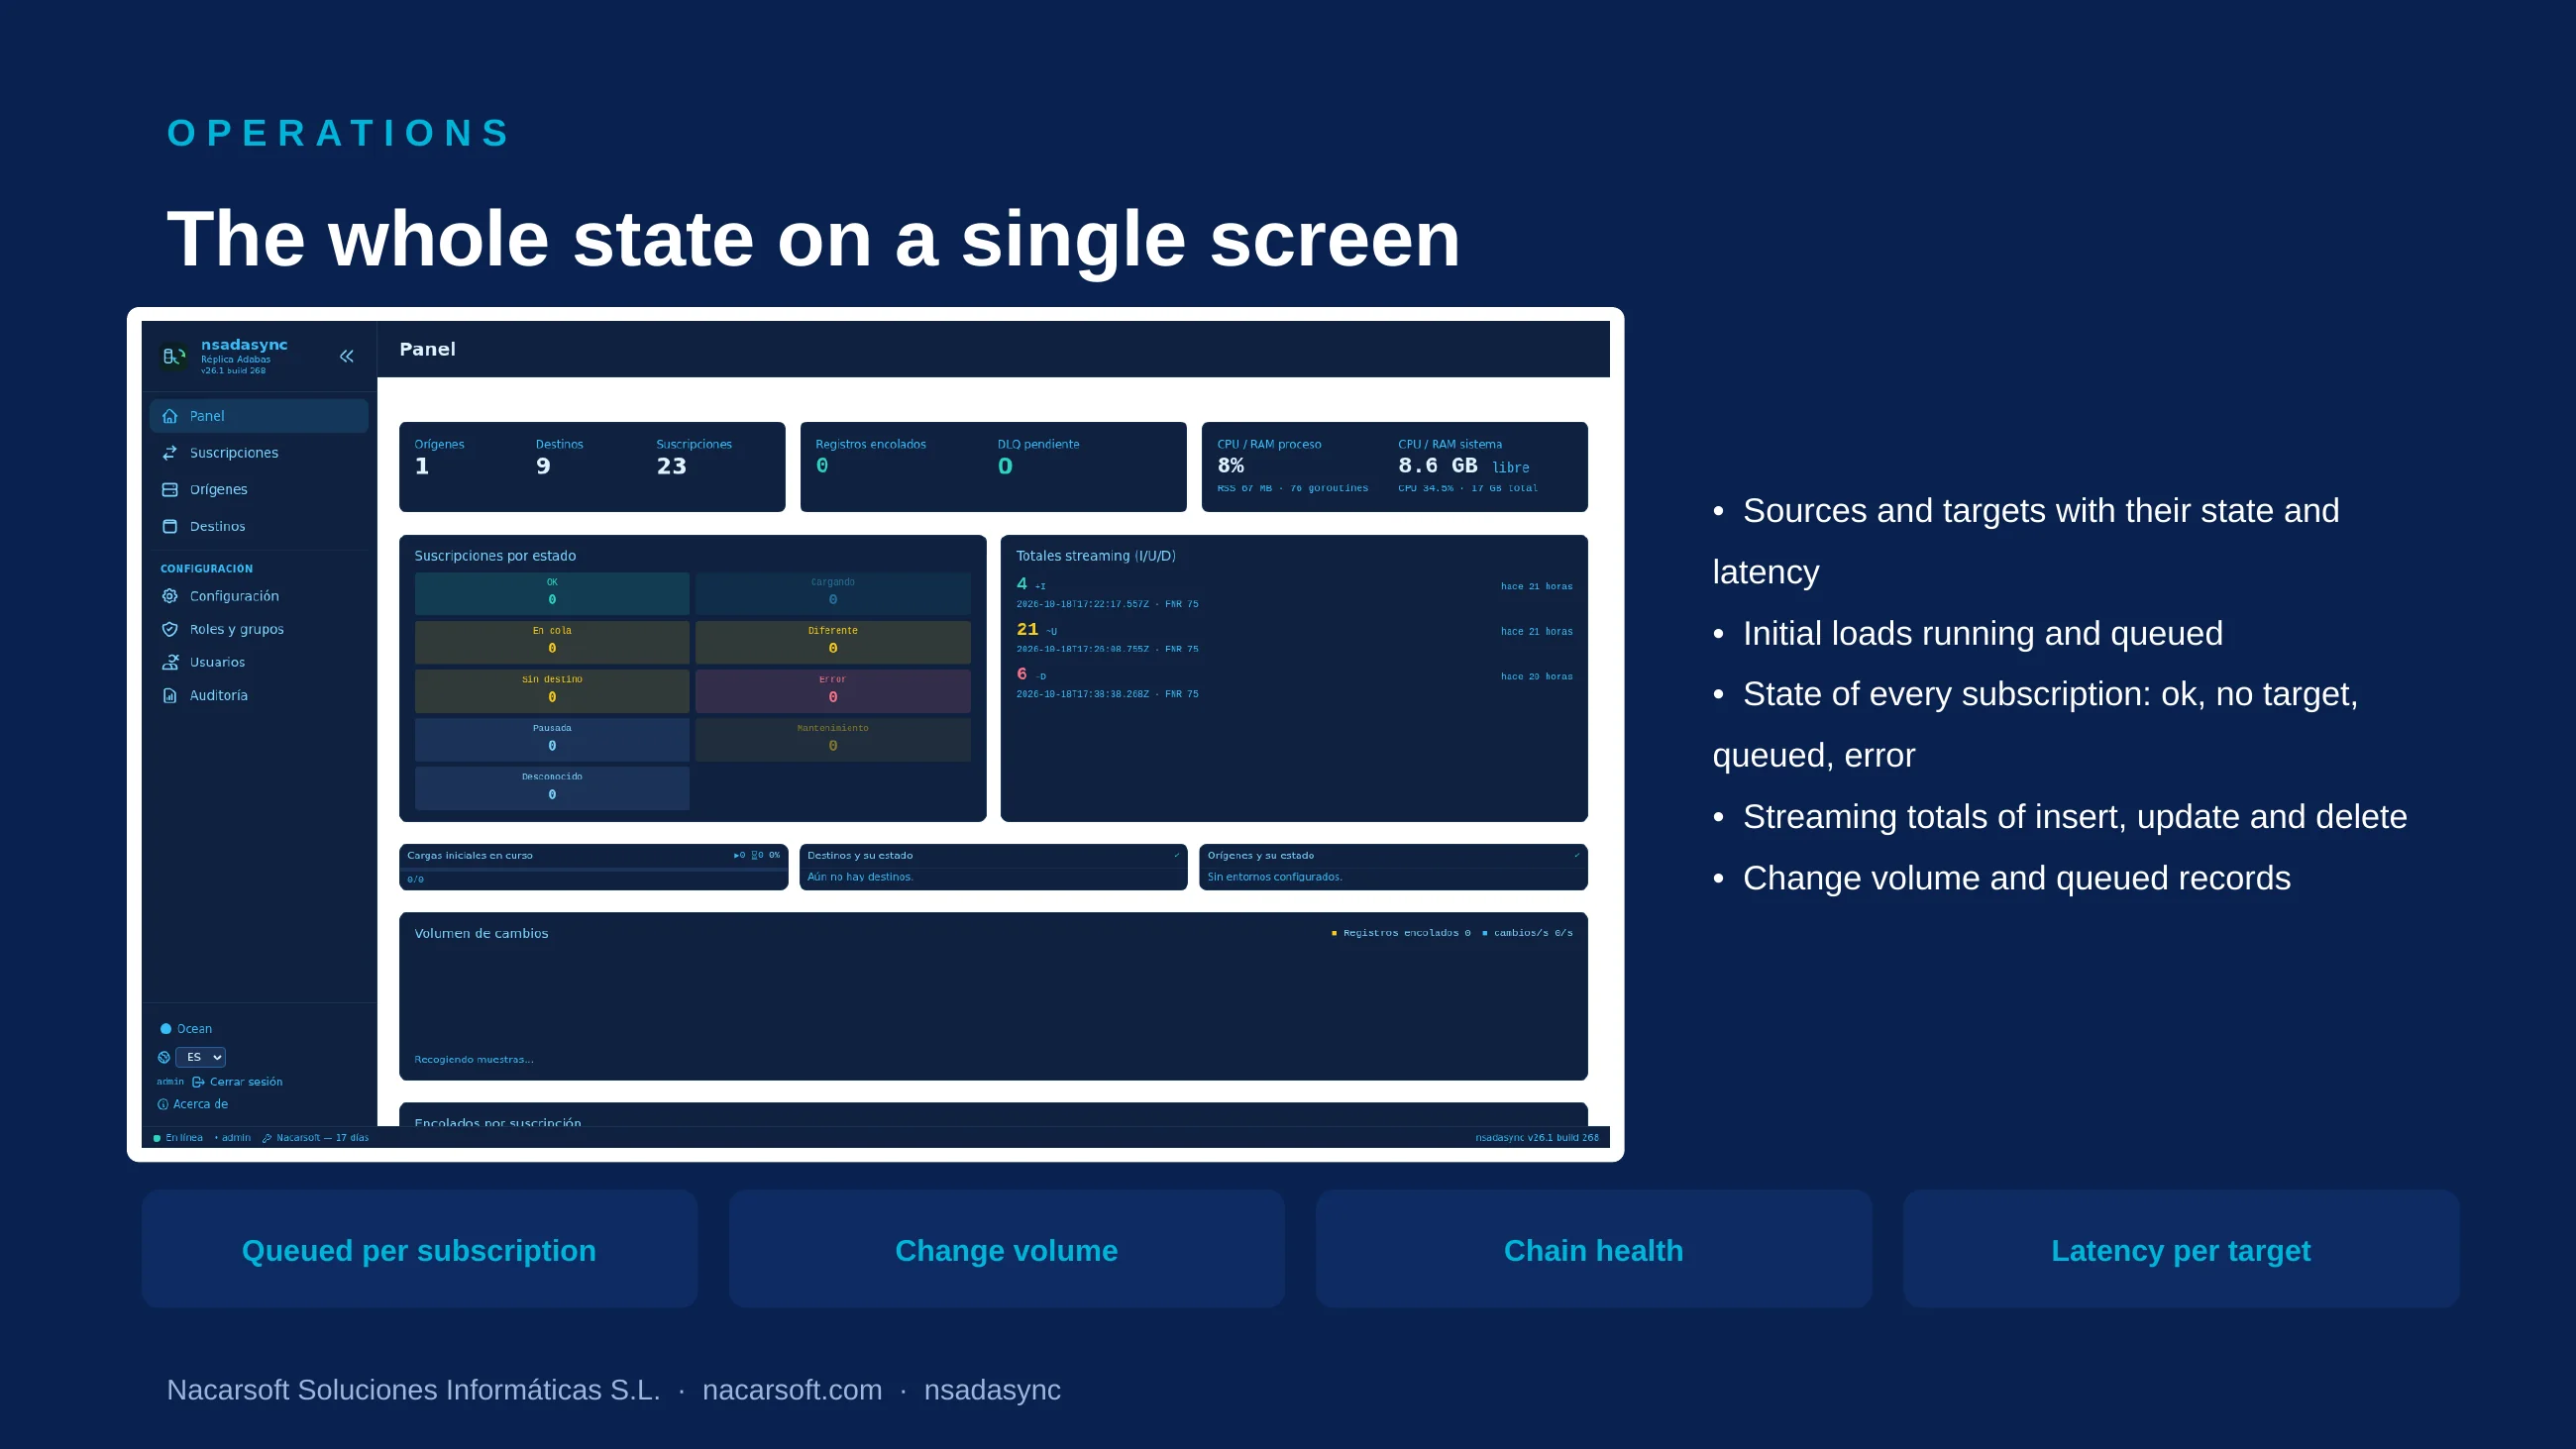Open the Orígenes menu label
This screenshot has width=2576, height=1449.
click(219, 490)
